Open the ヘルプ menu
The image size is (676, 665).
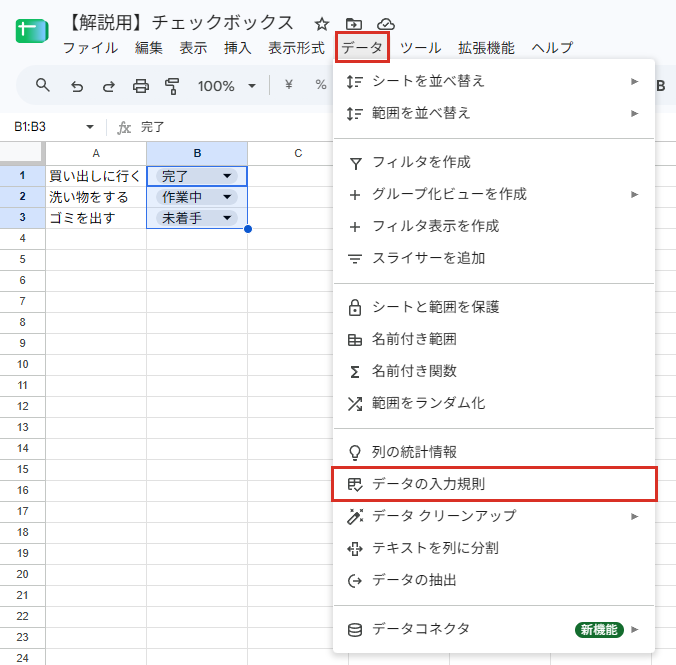click(552, 48)
